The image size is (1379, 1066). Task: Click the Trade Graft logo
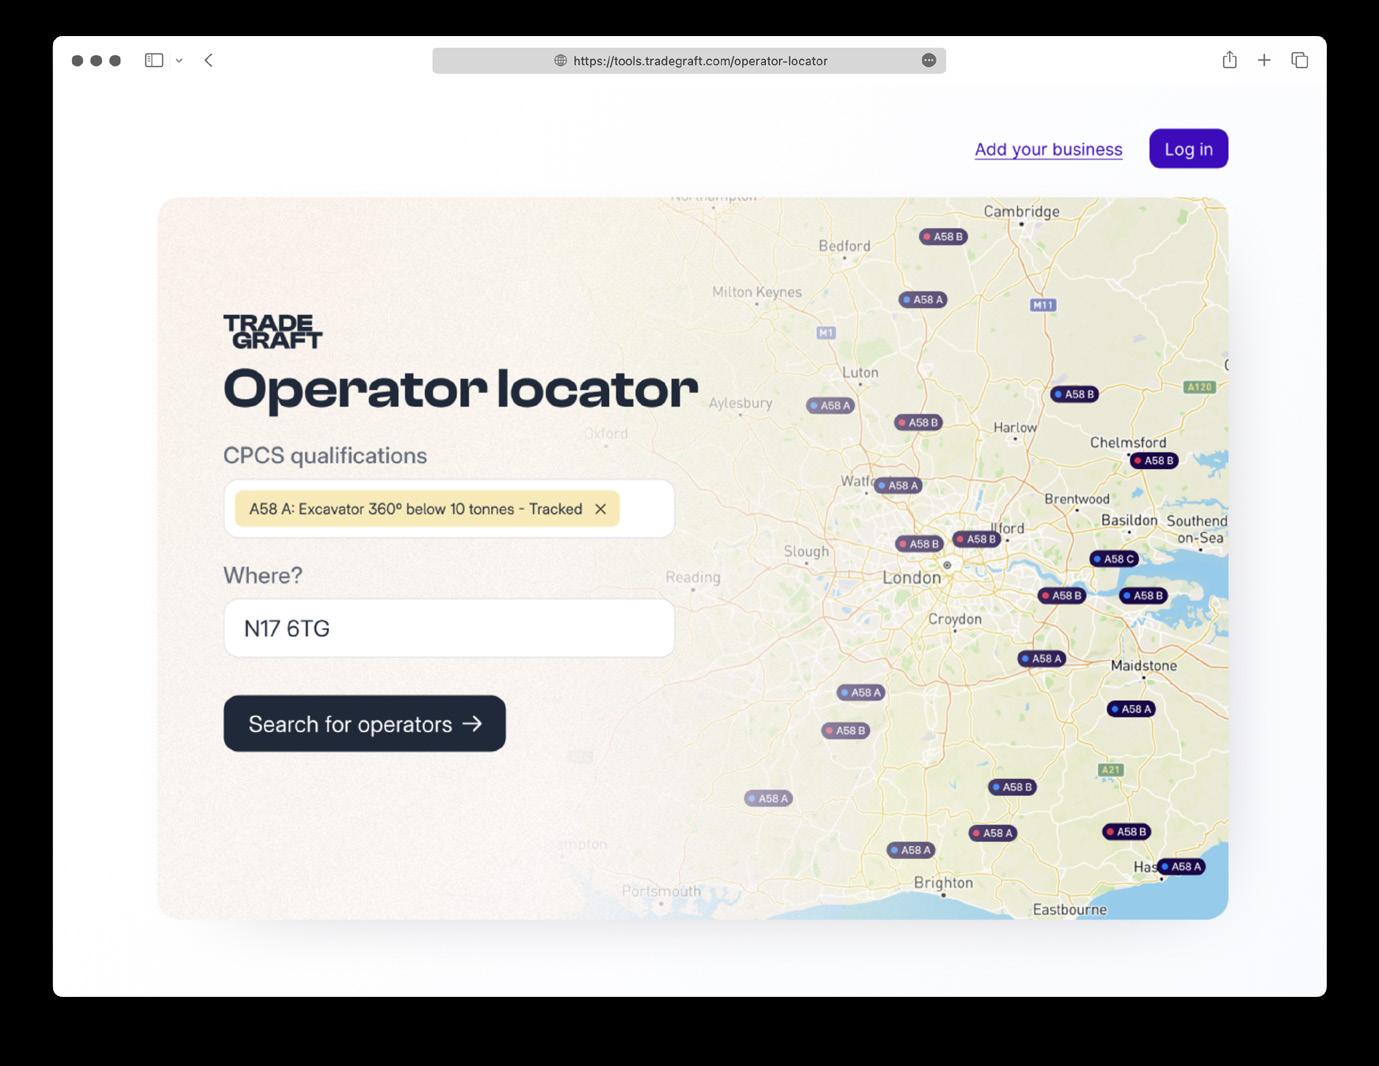tap(273, 331)
